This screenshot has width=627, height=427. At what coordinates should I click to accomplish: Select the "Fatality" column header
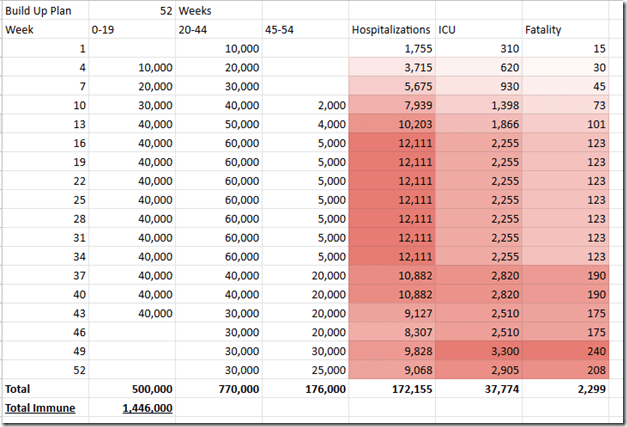point(542,30)
